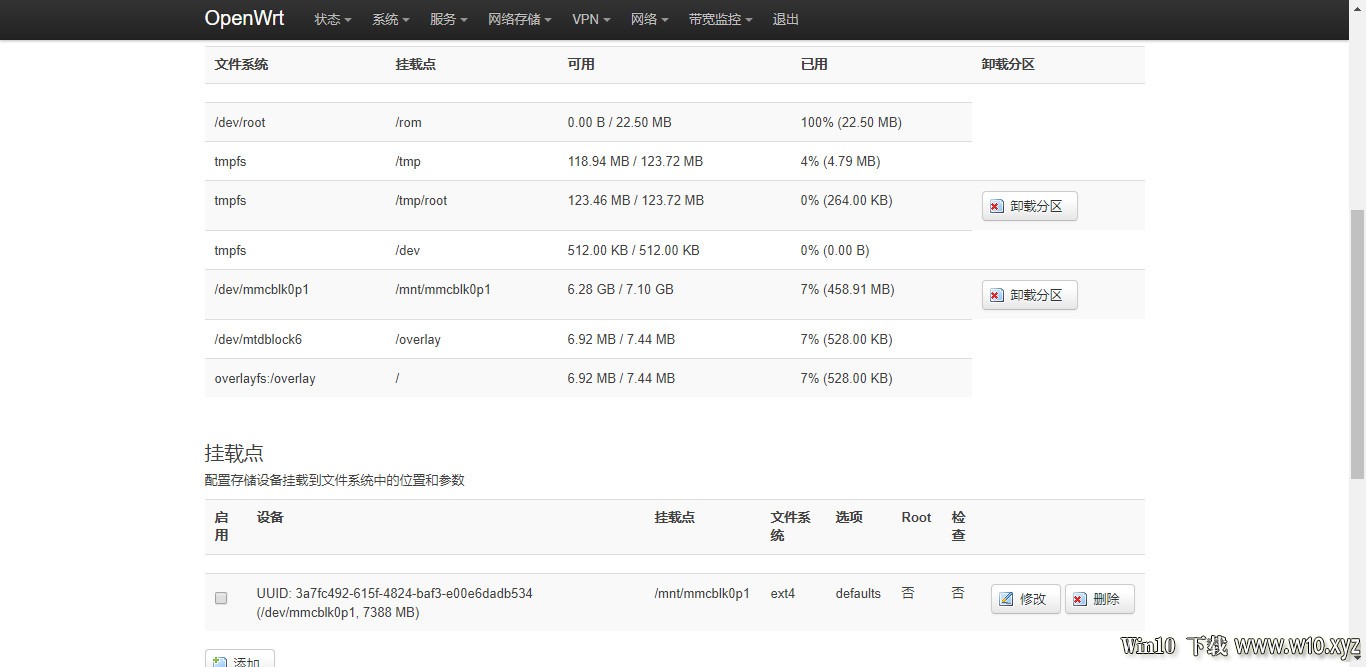This screenshot has width=1366, height=667.
Task: Click the 退出 logout link
Action: [x=786, y=19]
